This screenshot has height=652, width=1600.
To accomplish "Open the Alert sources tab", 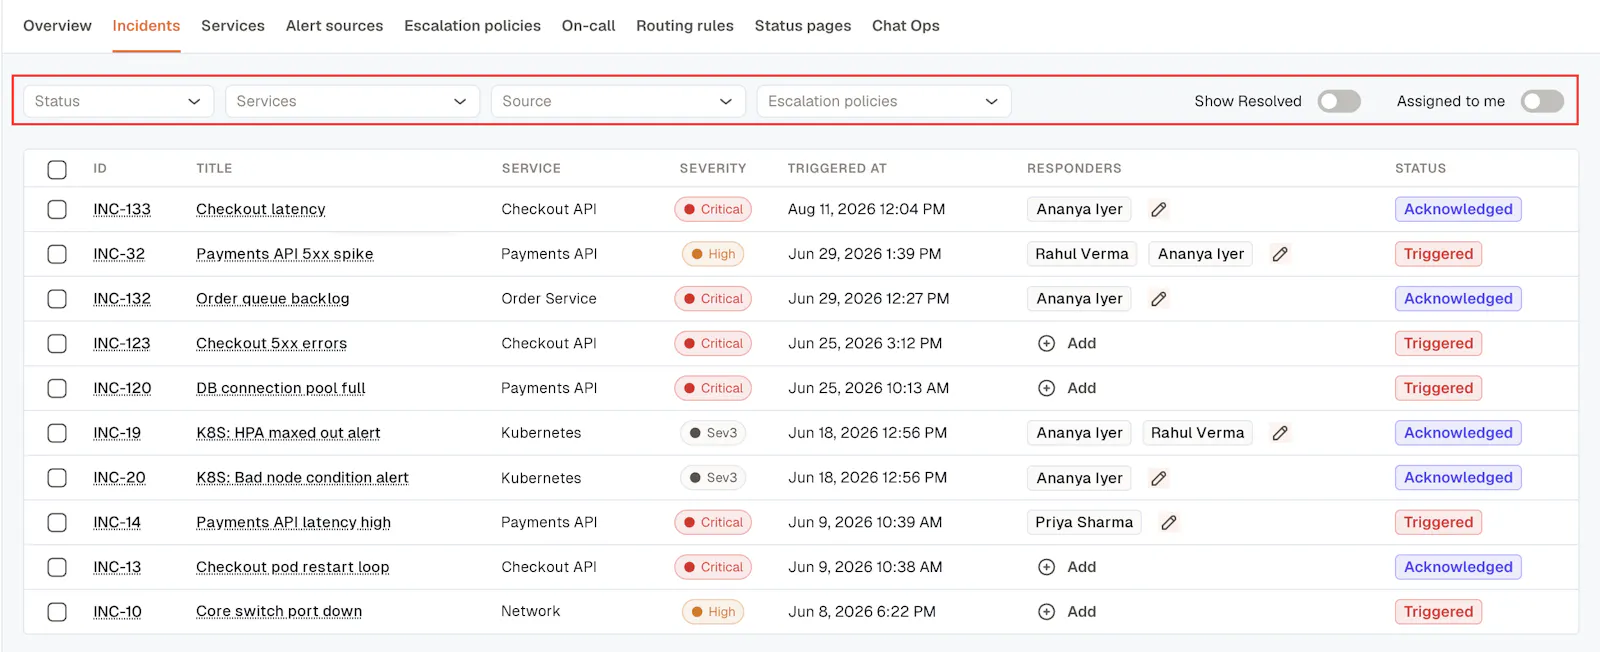I will click(334, 26).
